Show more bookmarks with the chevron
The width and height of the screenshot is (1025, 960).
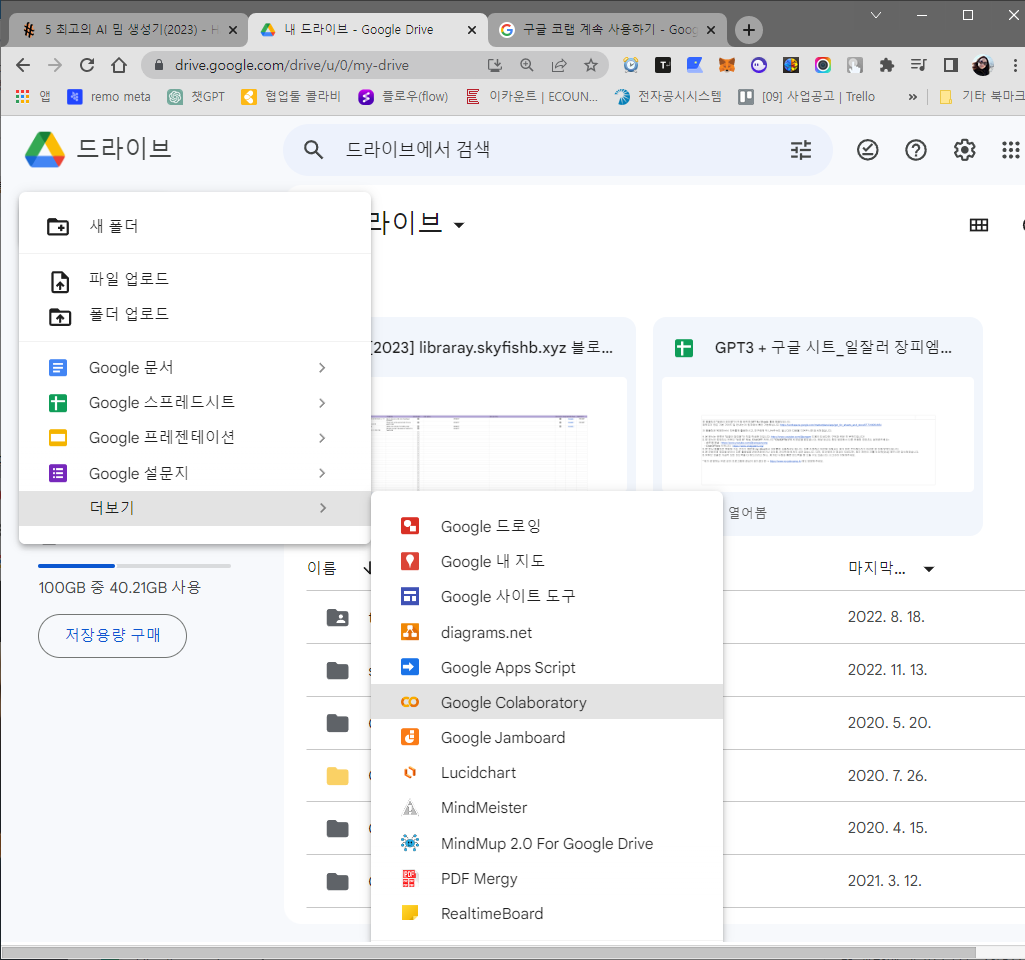[913, 97]
